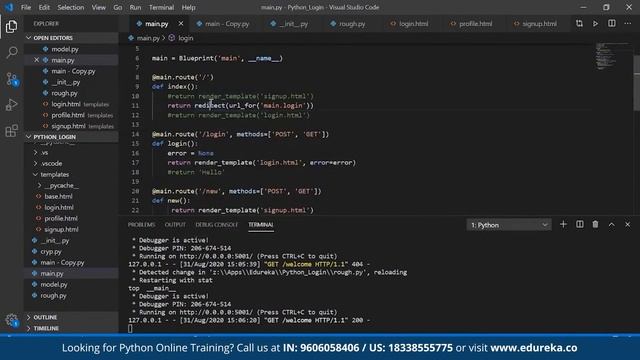Open the Extensions view

coord(11,131)
